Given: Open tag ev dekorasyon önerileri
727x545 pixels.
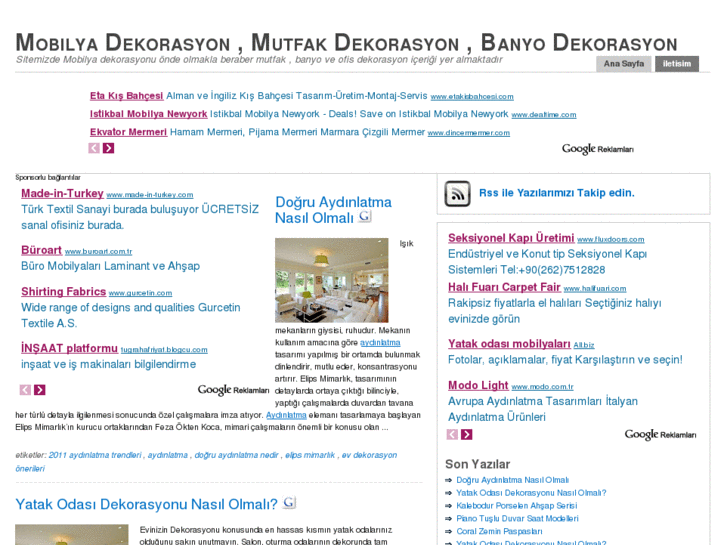Looking at the screenshot, I should [x=206, y=462].
